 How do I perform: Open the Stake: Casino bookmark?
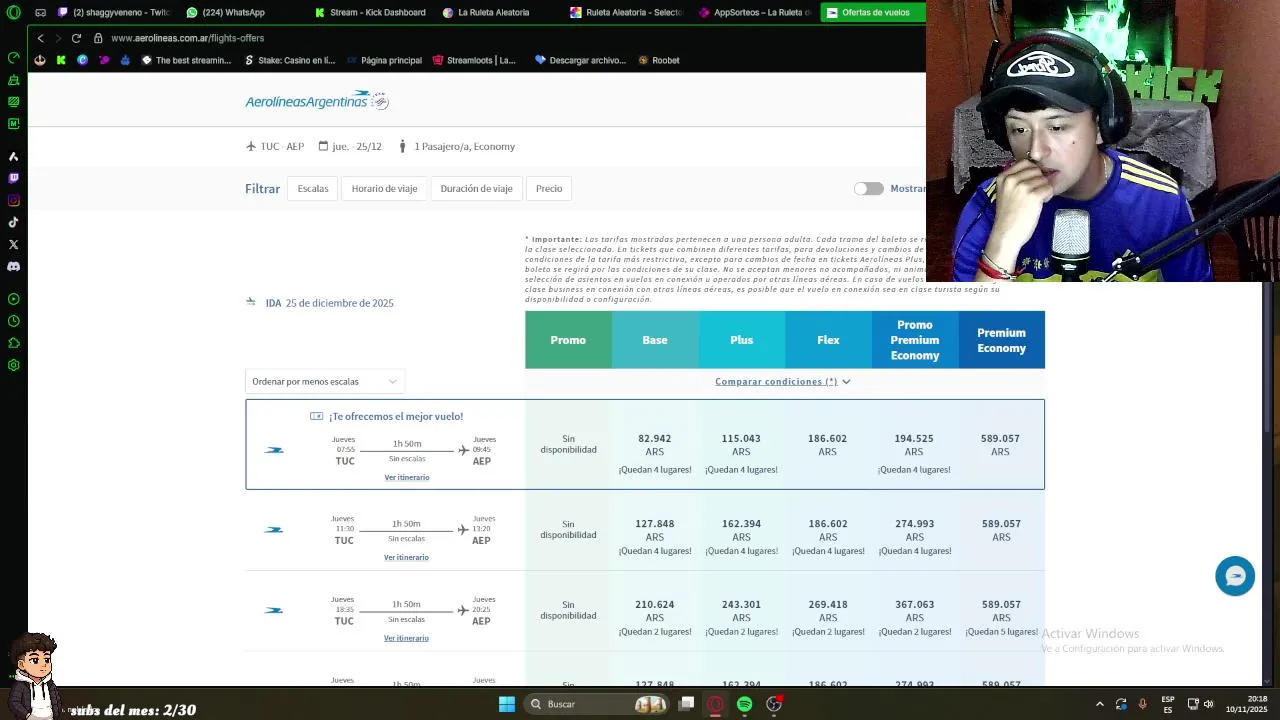coord(290,60)
